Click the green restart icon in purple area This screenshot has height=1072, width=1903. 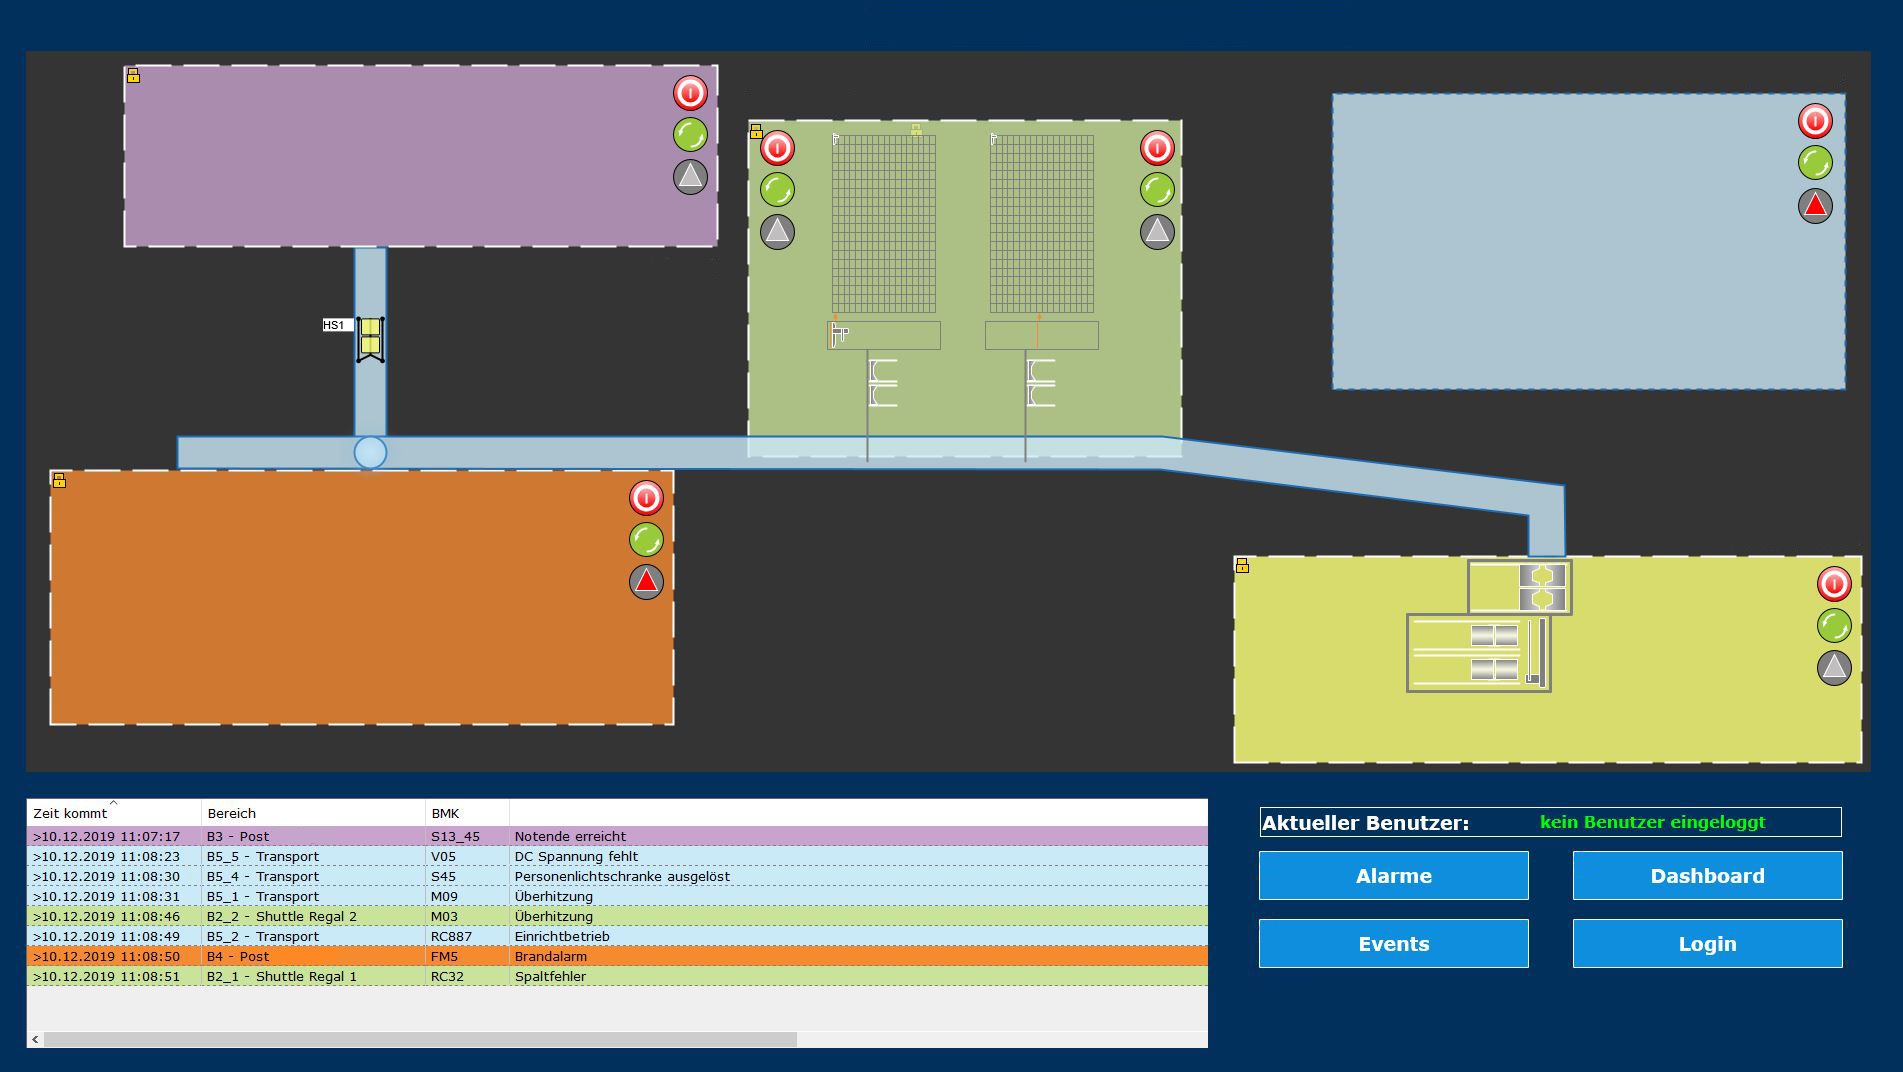point(690,135)
